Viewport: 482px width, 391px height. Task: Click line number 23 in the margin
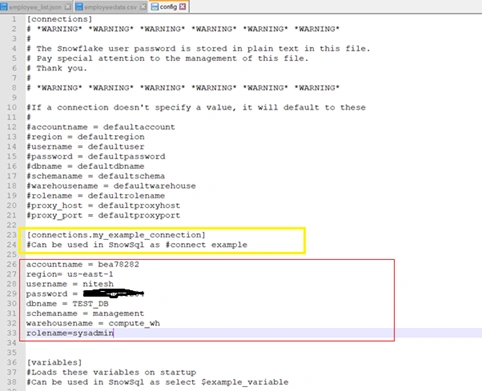pyautogui.click(x=12, y=235)
